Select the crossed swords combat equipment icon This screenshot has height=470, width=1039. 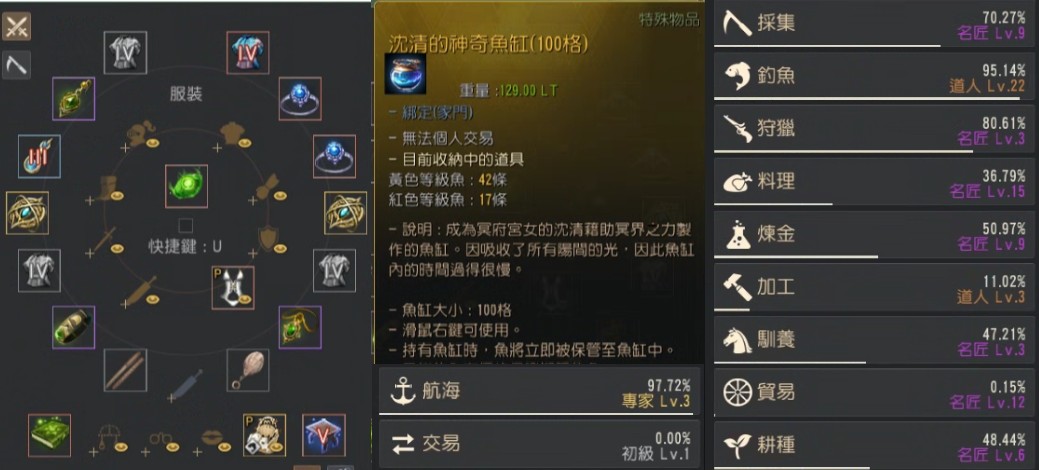pos(16,27)
